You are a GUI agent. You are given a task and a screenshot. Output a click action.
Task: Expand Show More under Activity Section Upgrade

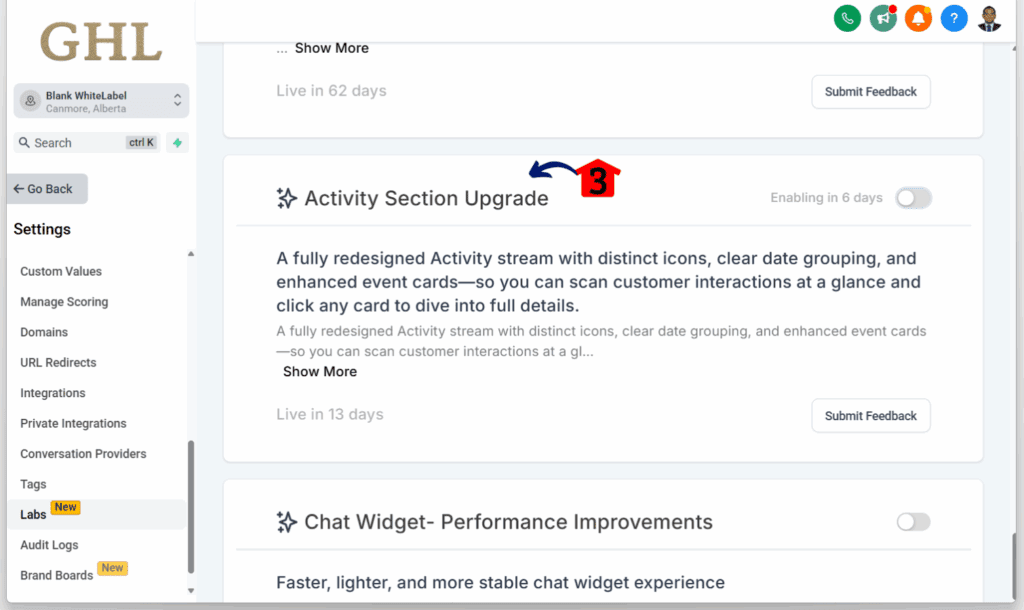pyautogui.click(x=320, y=372)
